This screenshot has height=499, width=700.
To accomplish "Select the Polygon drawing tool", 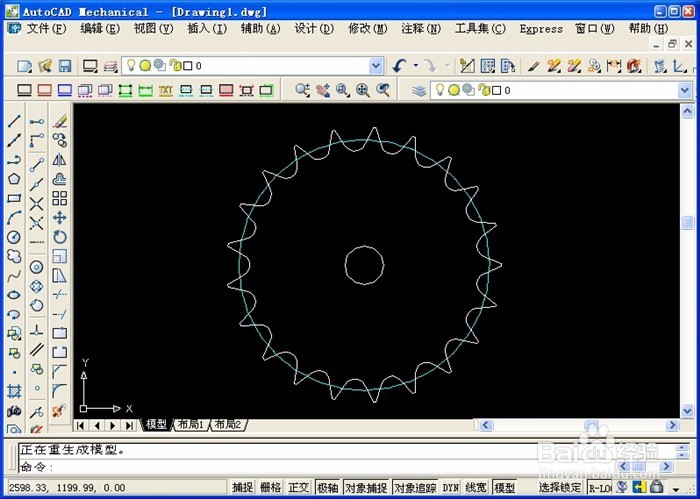I will tap(14, 179).
